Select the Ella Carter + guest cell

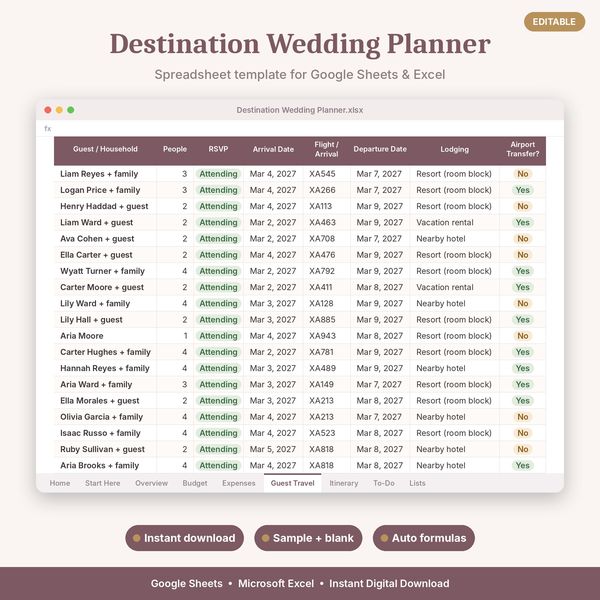click(105, 255)
